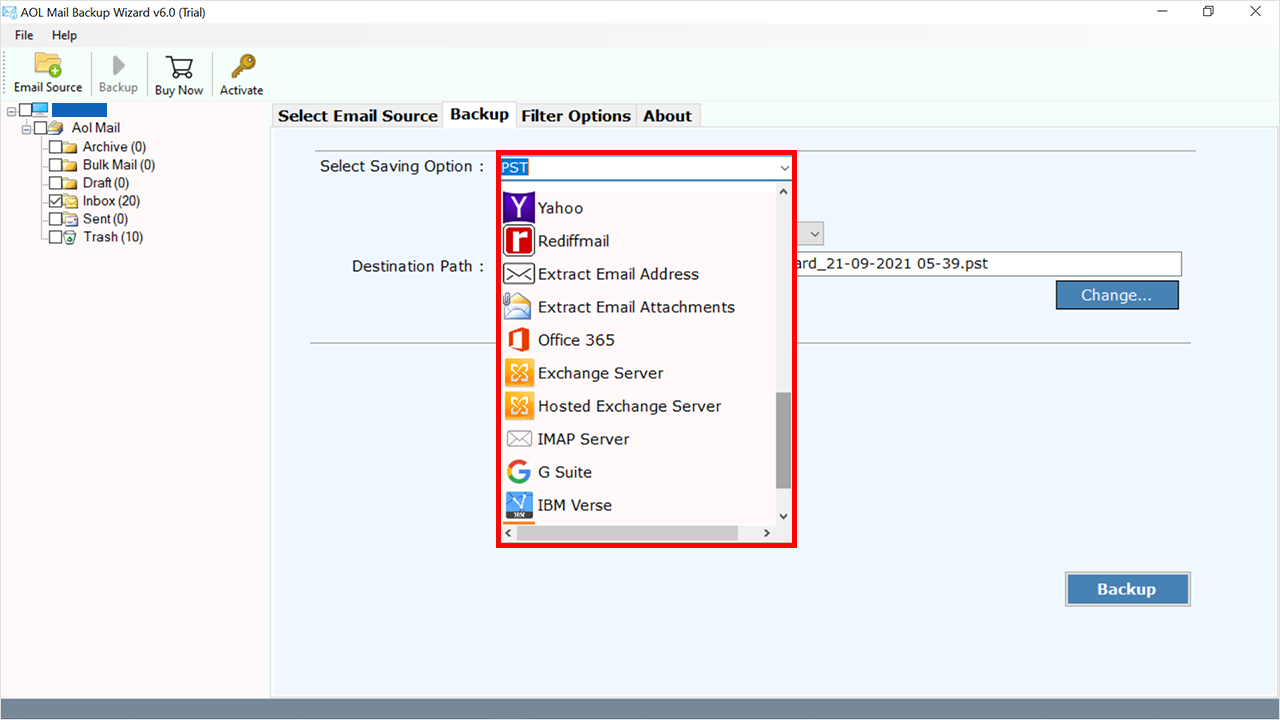Click the Draft folder icon

click(x=70, y=183)
